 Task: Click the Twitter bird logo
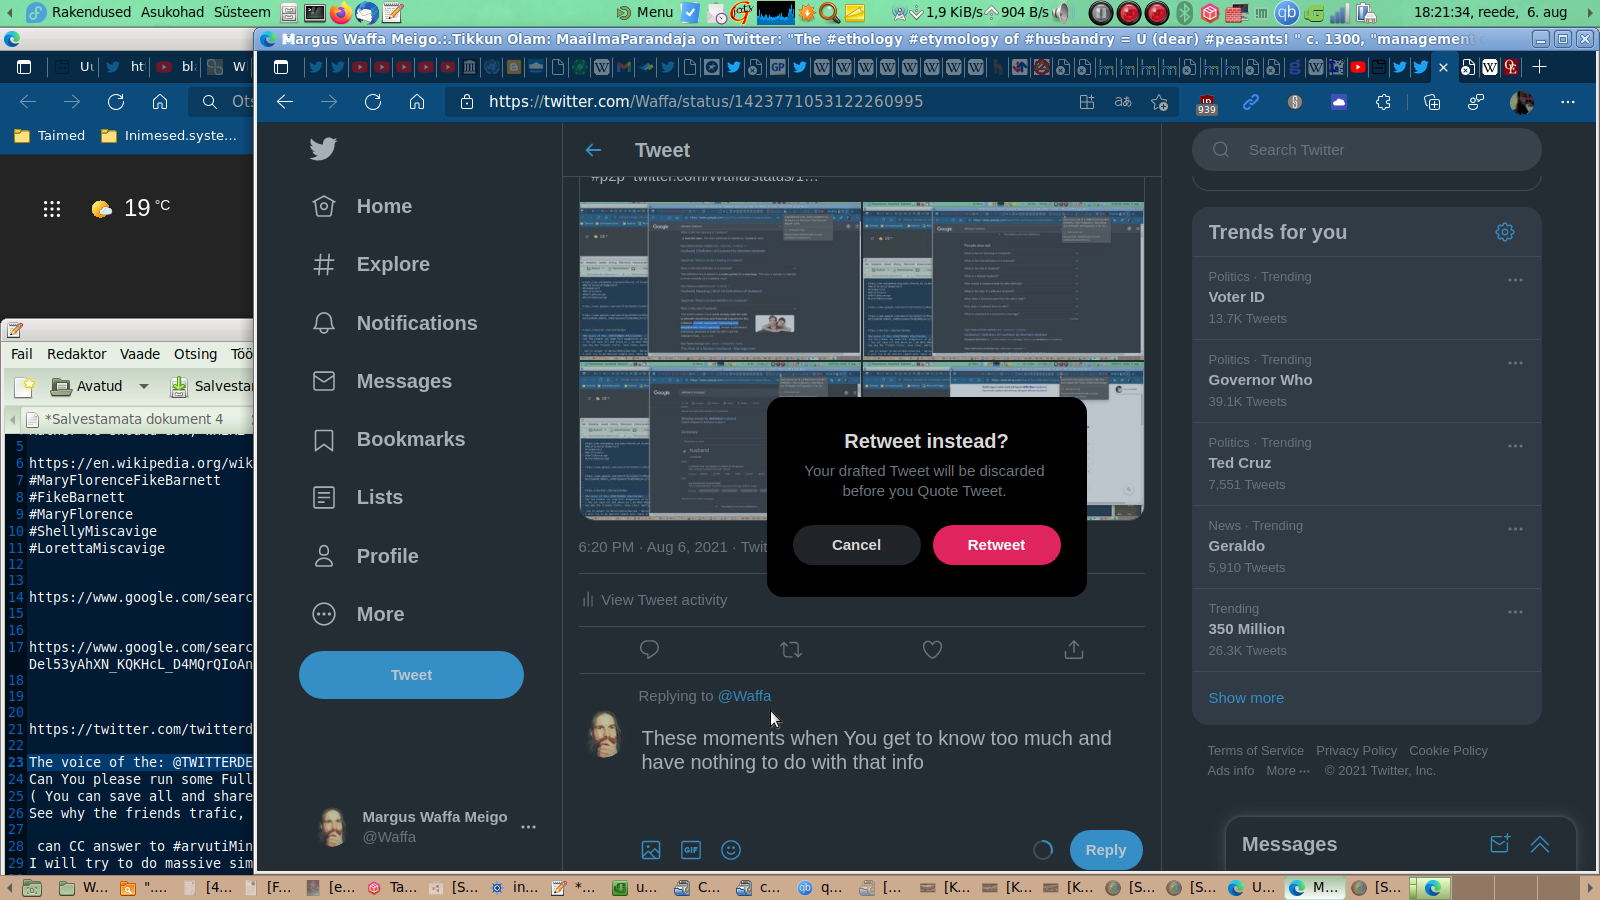[323, 149]
